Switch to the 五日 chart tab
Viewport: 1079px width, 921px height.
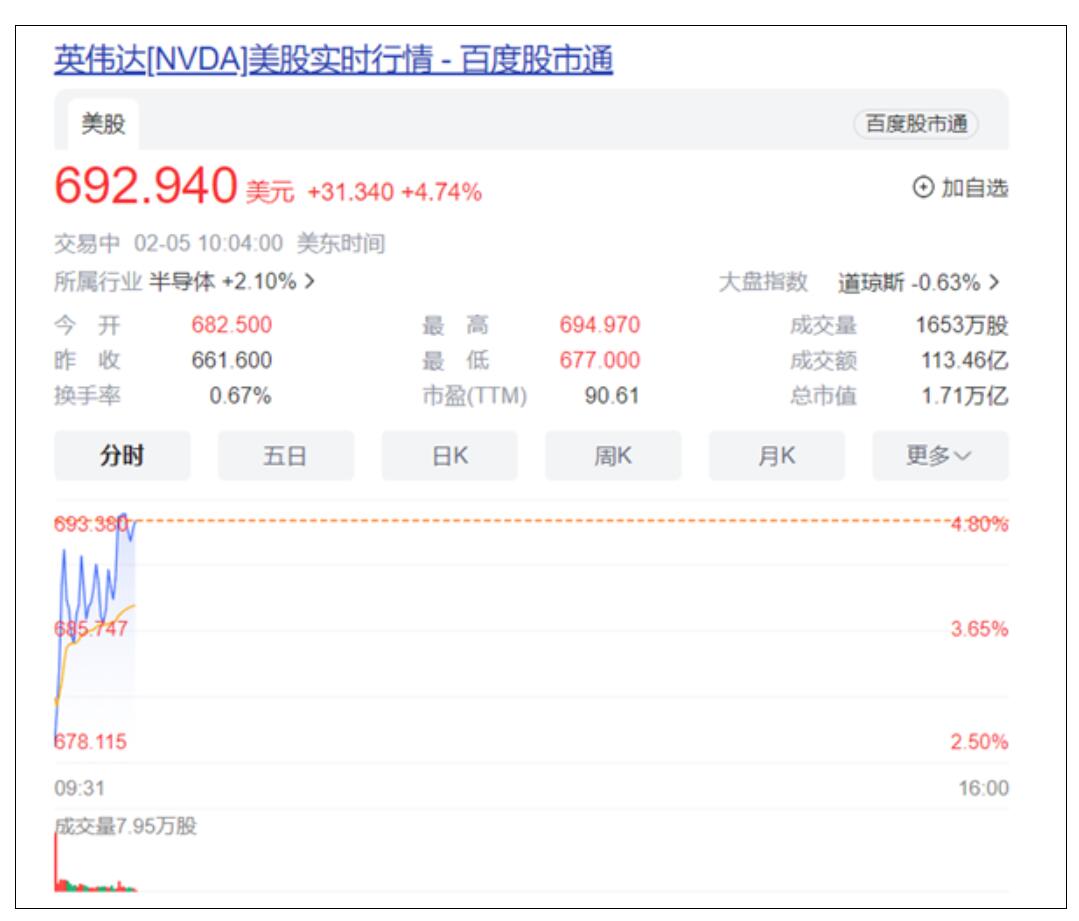click(x=286, y=456)
